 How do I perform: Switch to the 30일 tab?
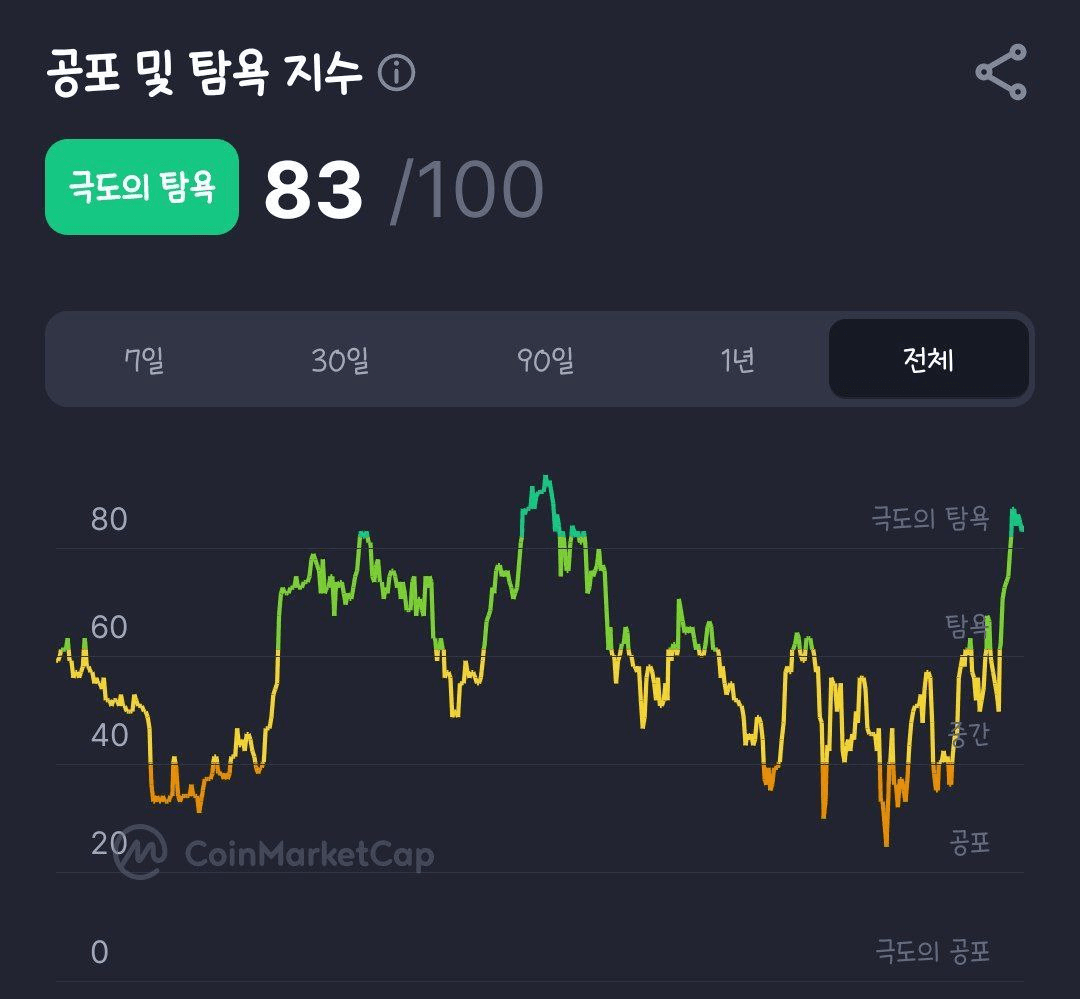[x=340, y=360]
